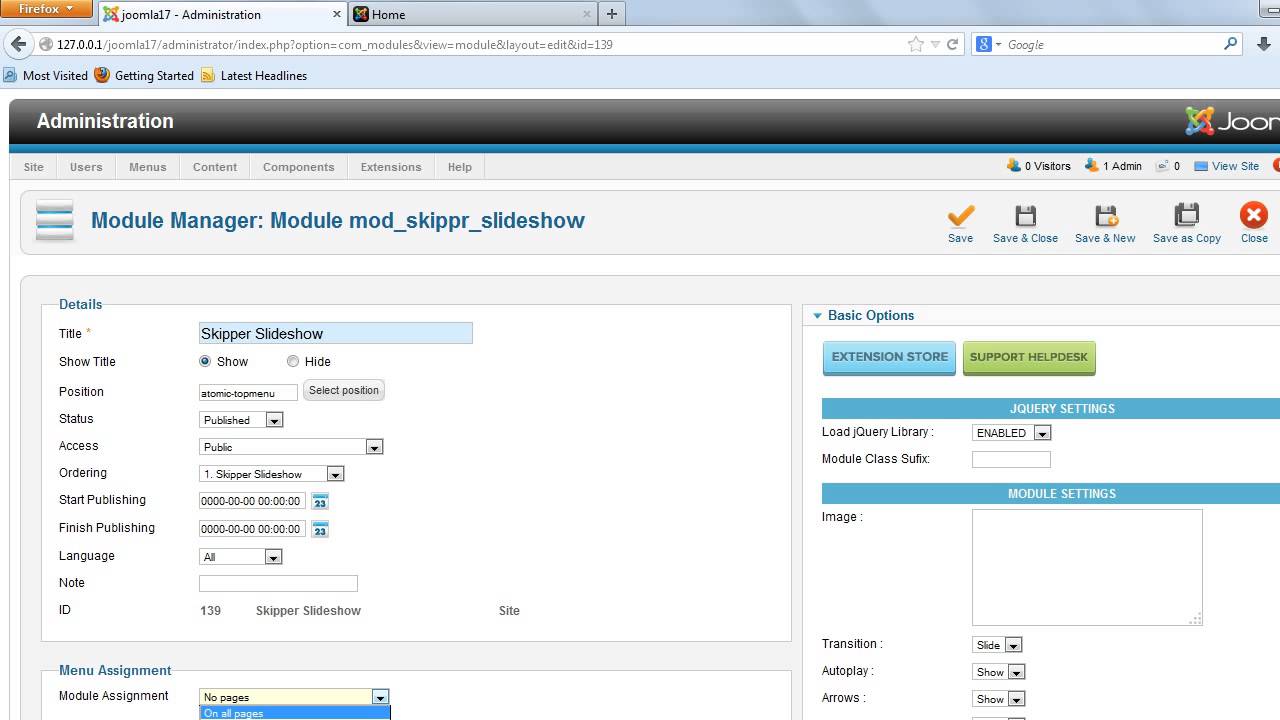Open the Language dropdown showing All

point(241,557)
